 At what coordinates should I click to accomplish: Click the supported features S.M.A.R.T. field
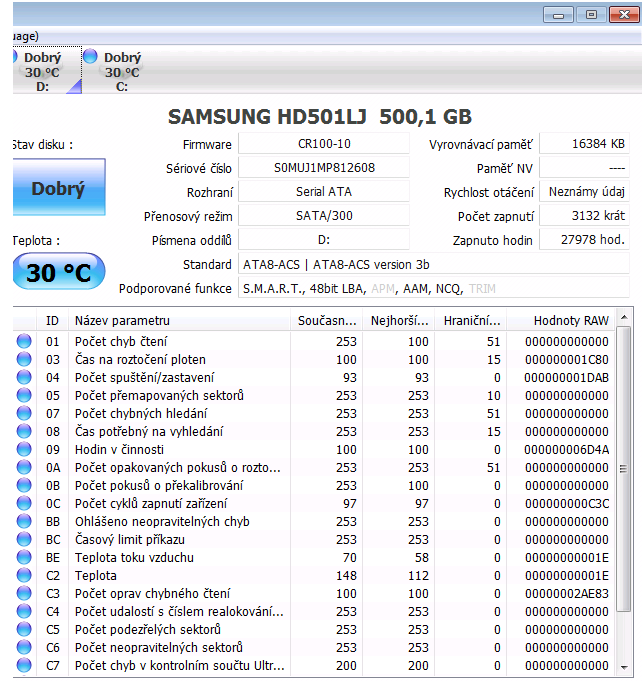pos(434,288)
